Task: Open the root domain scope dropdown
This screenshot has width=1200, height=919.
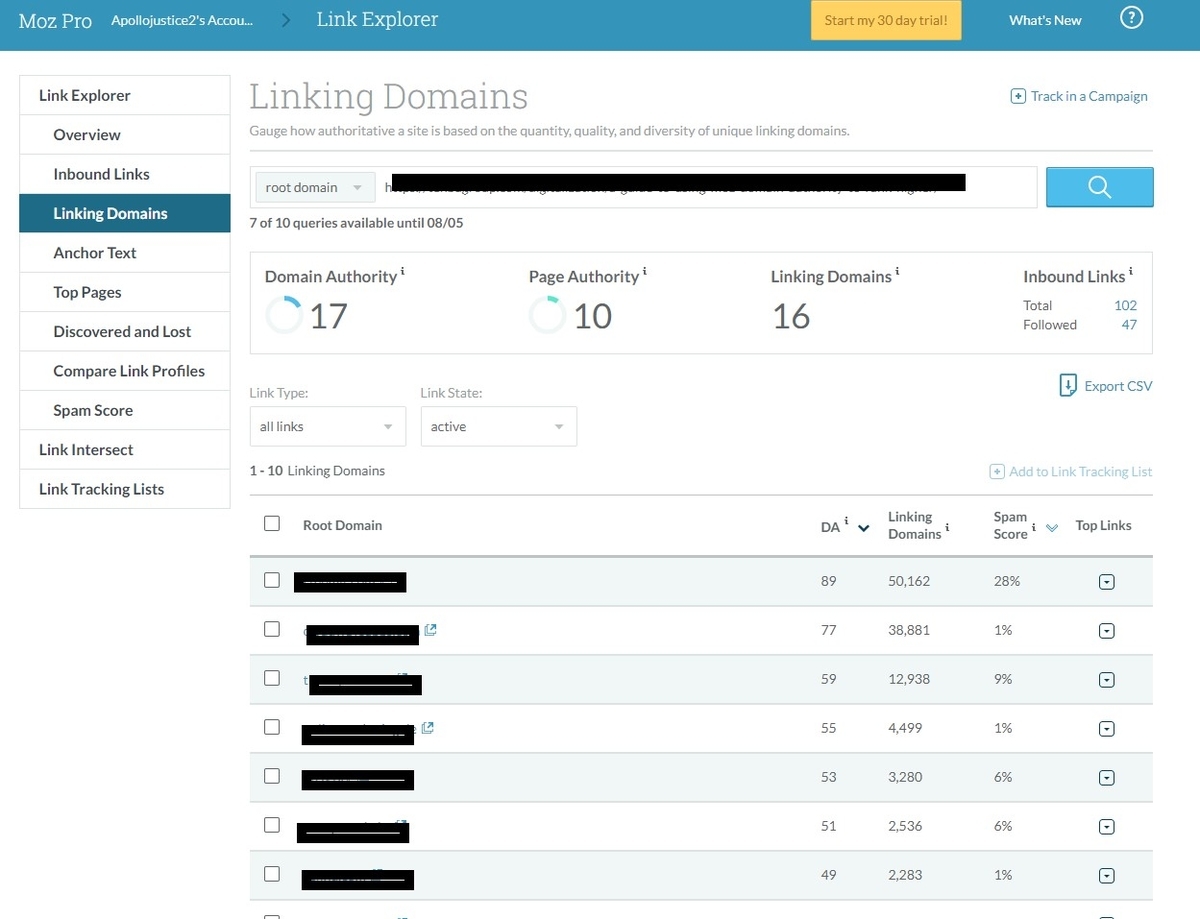Action: point(314,187)
